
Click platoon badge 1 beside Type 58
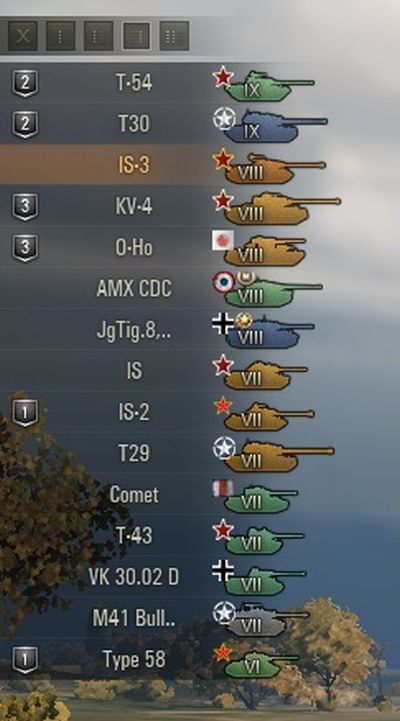point(25,659)
